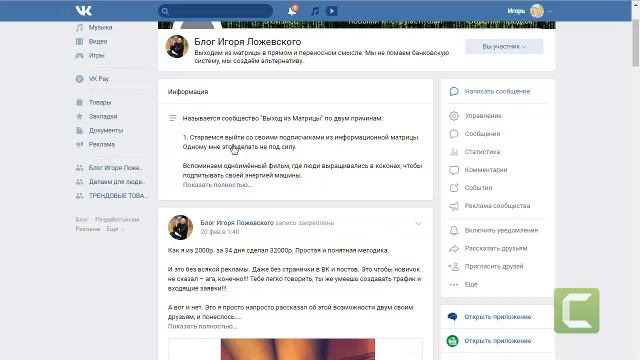Click the Блог Игоря Ложевского page title
640x360 pixels.
pyautogui.click(x=248, y=42)
